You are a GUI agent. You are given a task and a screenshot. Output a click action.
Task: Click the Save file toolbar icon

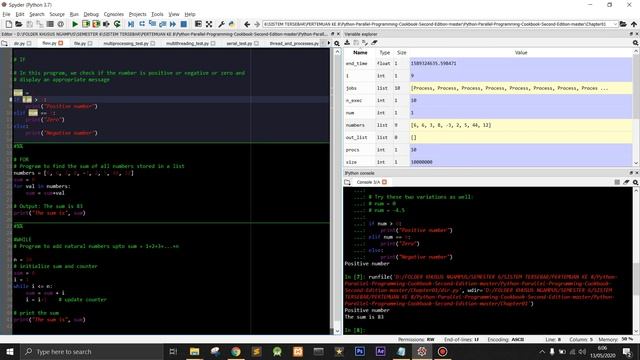pos(29,24)
